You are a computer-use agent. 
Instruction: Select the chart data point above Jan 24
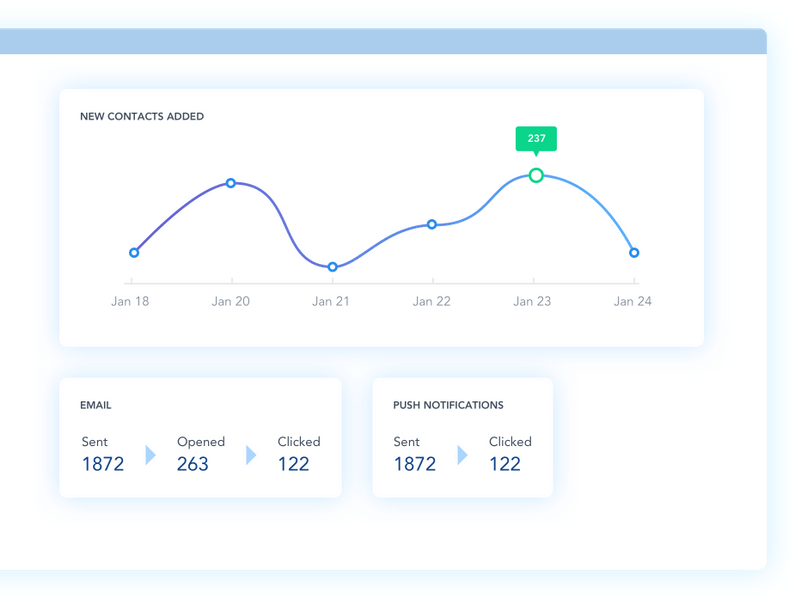634,253
